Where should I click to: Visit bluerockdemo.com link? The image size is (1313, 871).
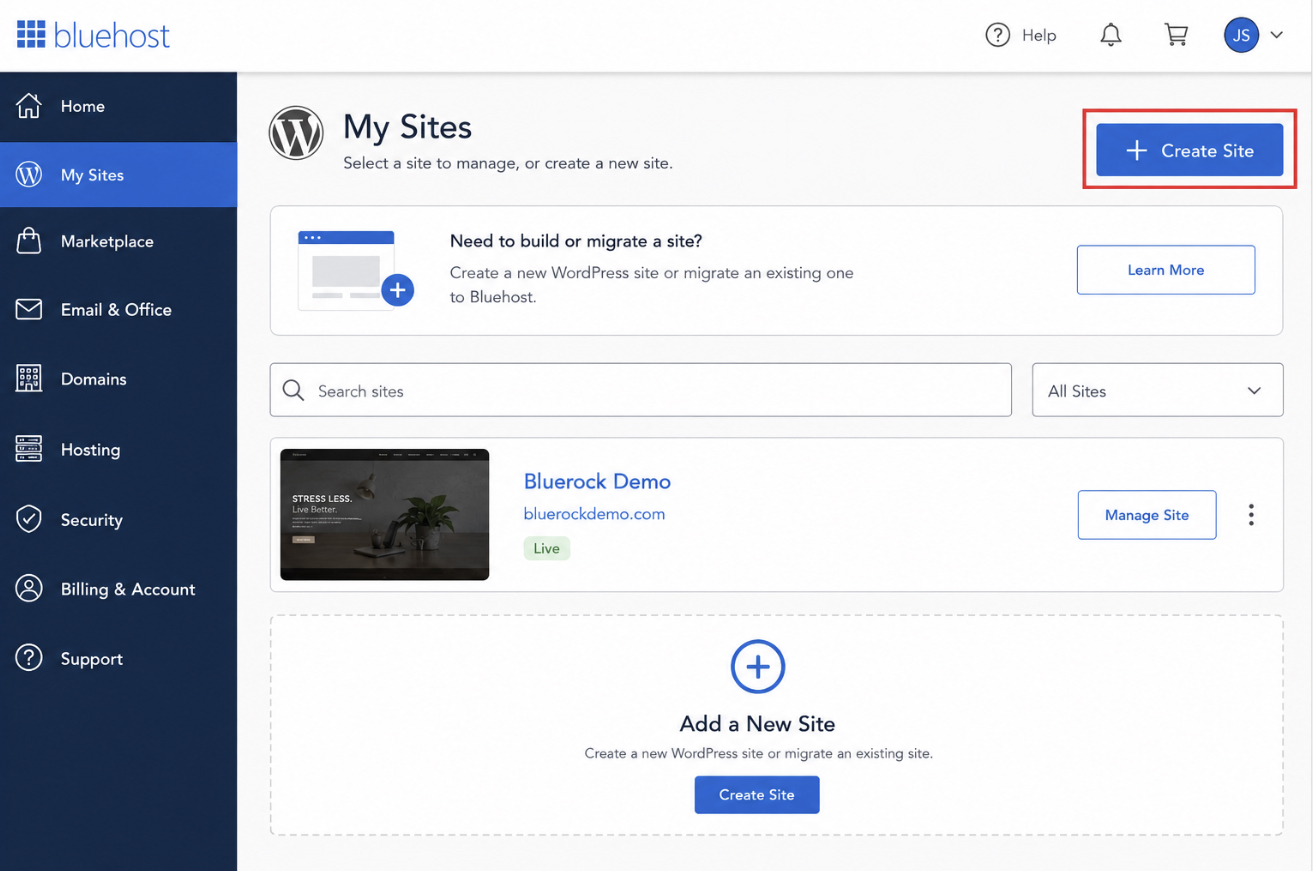click(x=594, y=514)
